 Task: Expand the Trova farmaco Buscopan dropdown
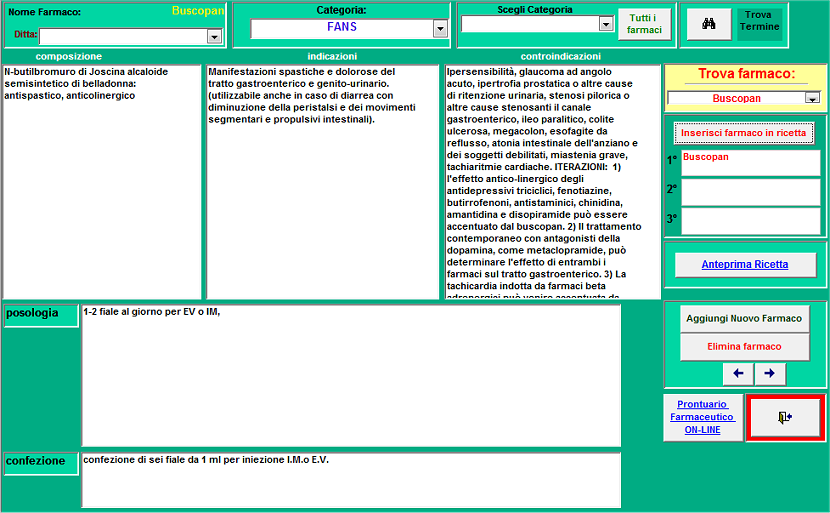tap(812, 98)
